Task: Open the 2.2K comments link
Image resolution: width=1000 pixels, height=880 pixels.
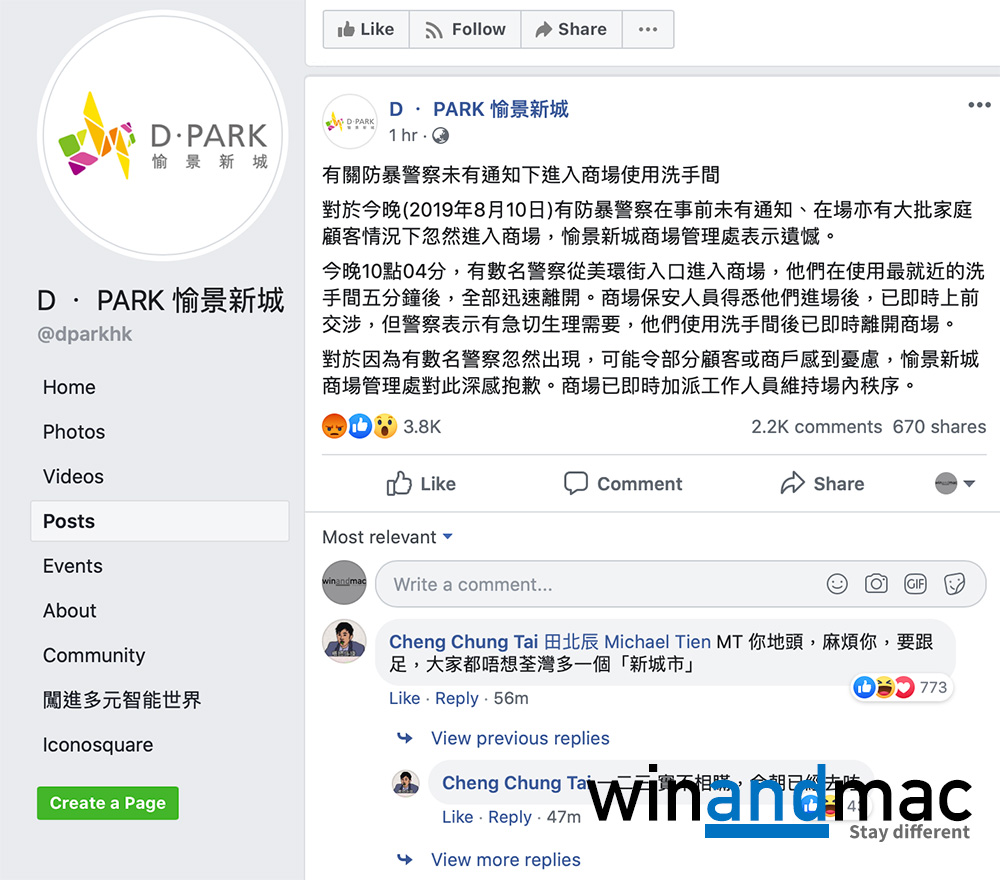Action: coord(816,427)
